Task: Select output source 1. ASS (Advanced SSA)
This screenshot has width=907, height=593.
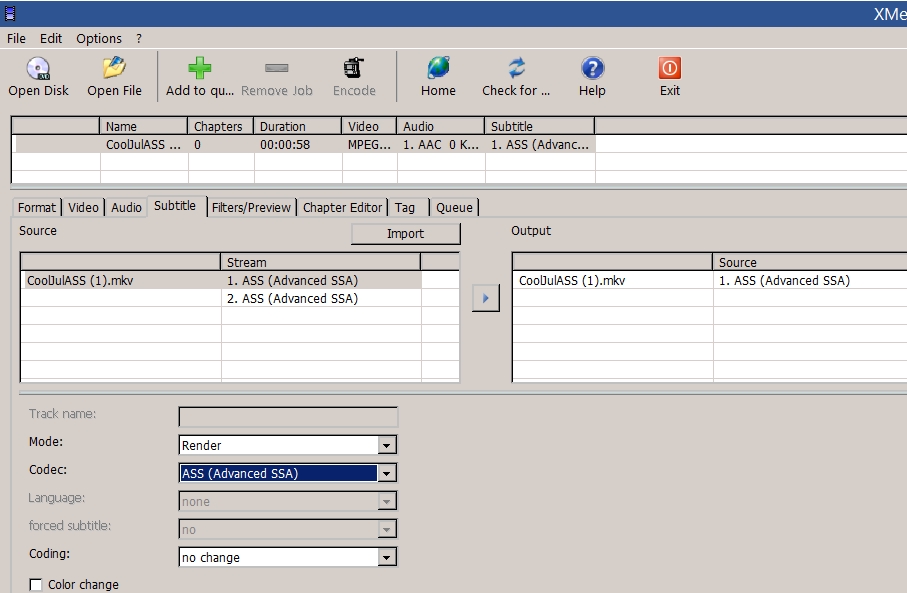Action: tap(784, 281)
